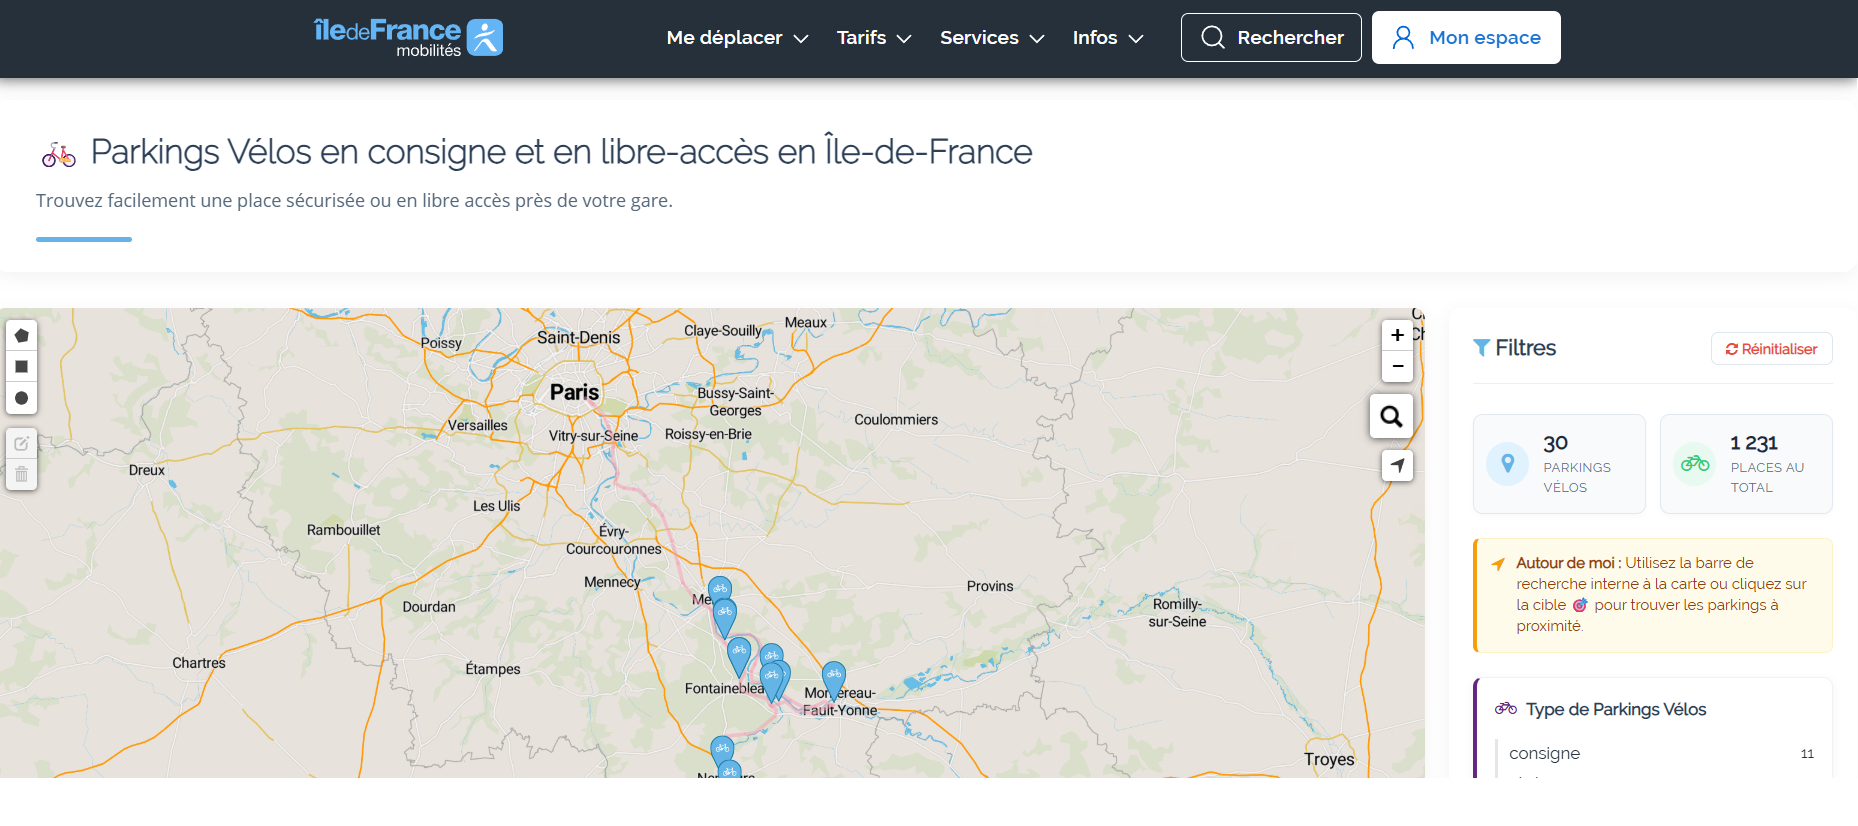Zoom in the map with plus button

click(x=1397, y=335)
